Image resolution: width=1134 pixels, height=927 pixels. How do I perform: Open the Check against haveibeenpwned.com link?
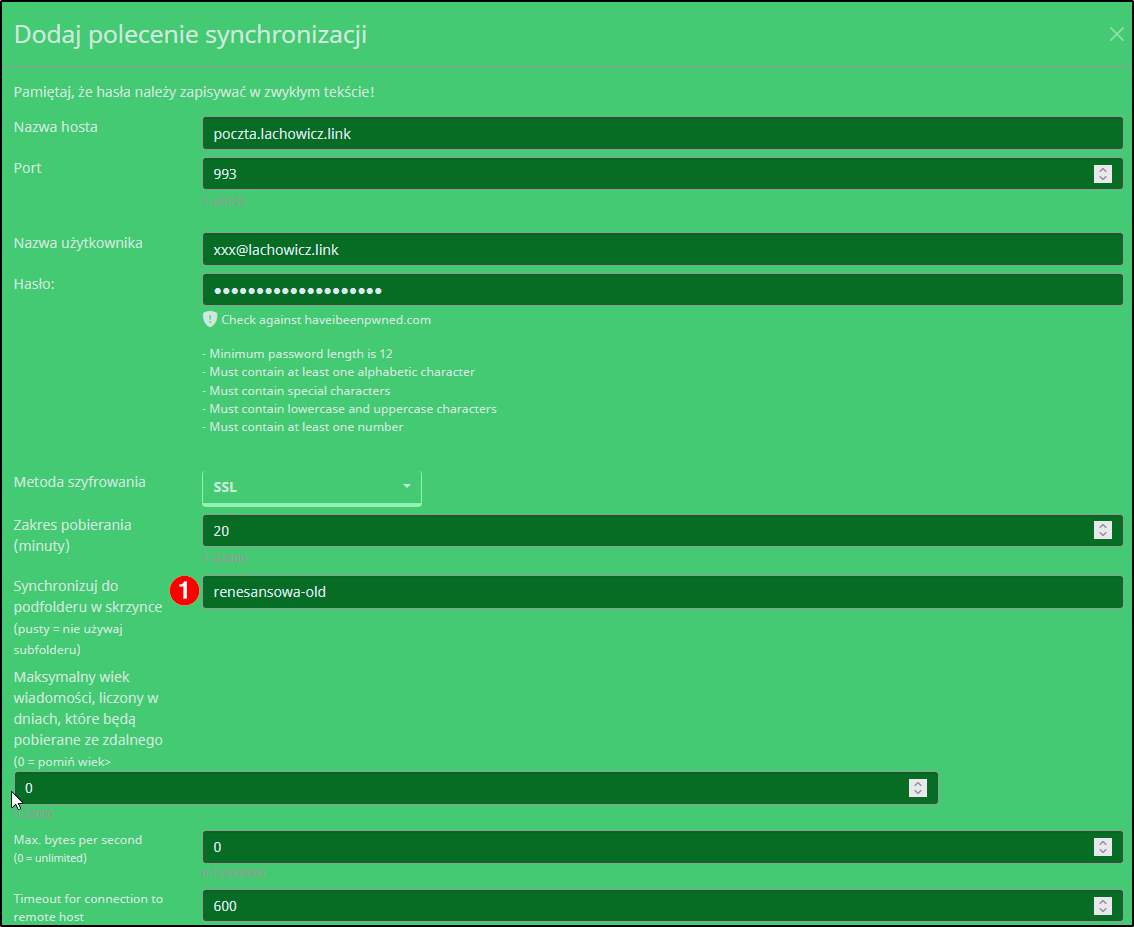pos(326,320)
